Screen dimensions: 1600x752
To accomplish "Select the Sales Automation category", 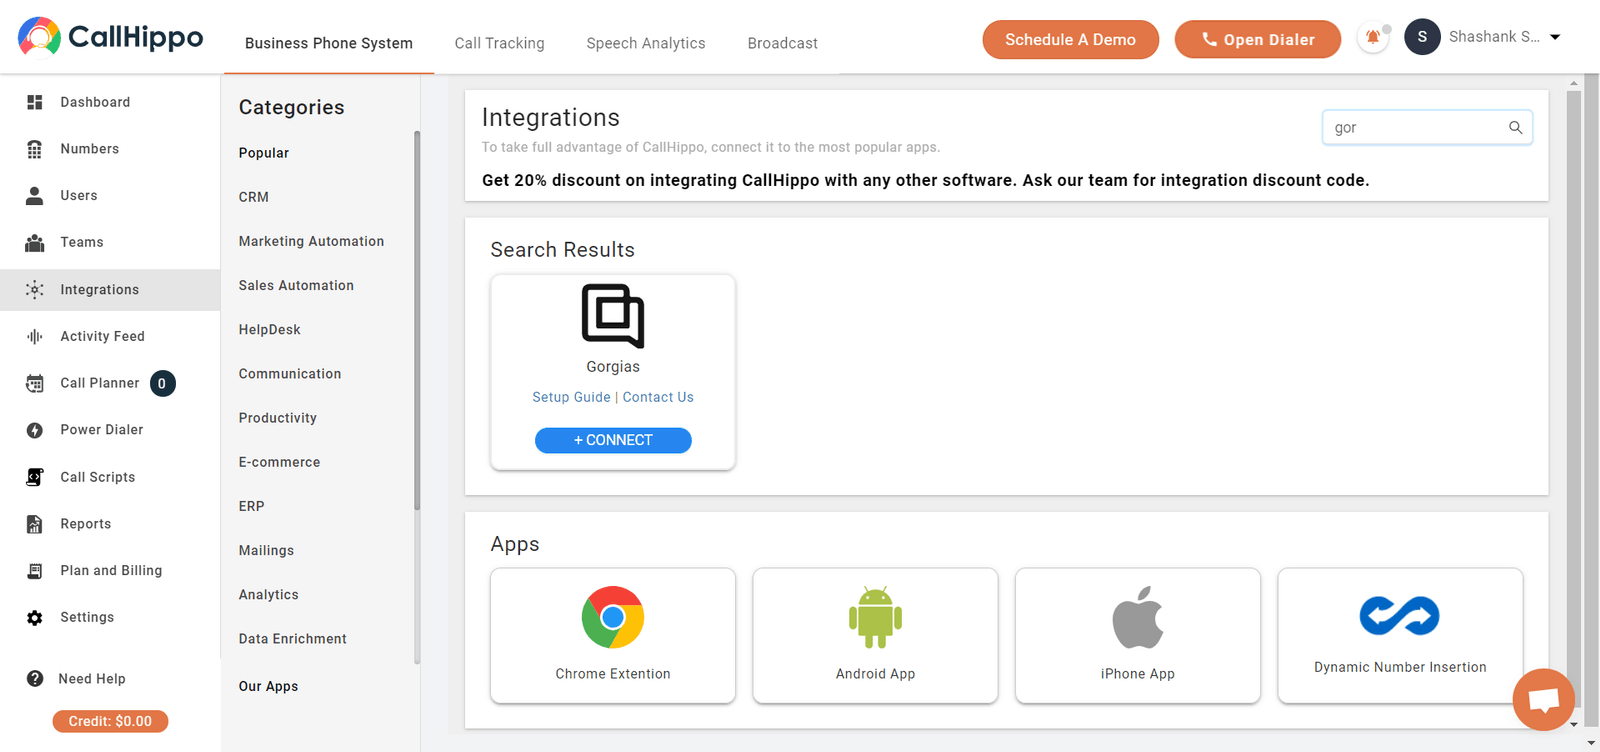I will 296,285.
